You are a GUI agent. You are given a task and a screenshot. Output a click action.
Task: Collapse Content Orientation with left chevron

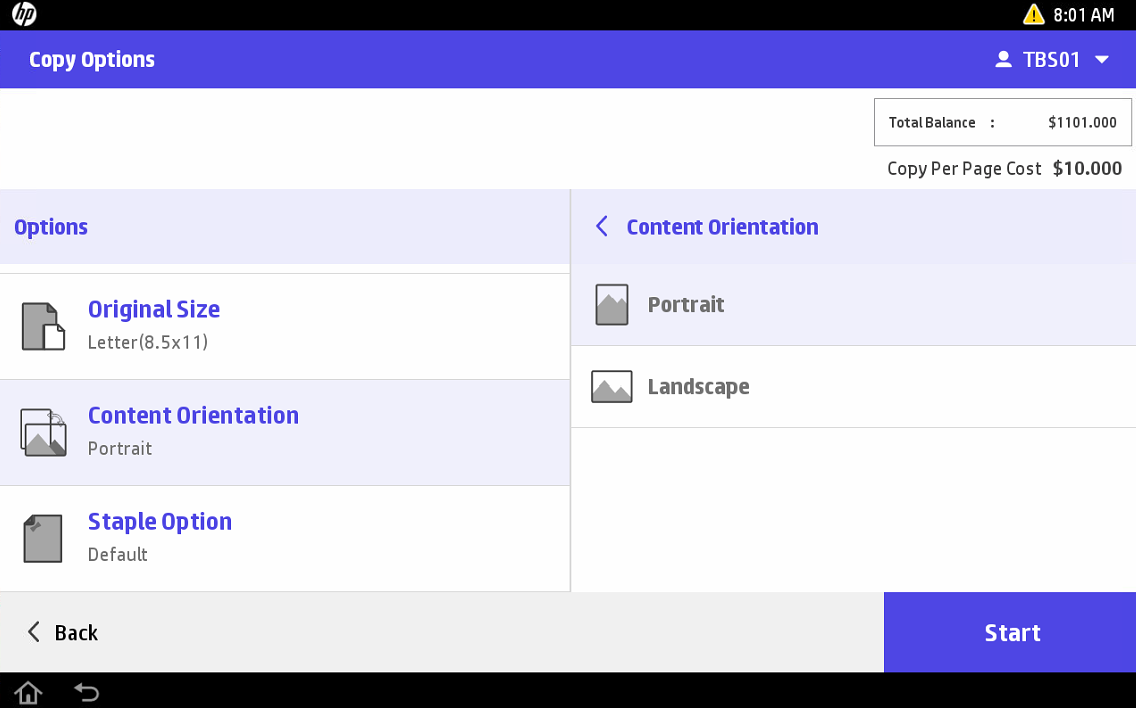coord(602,227)
